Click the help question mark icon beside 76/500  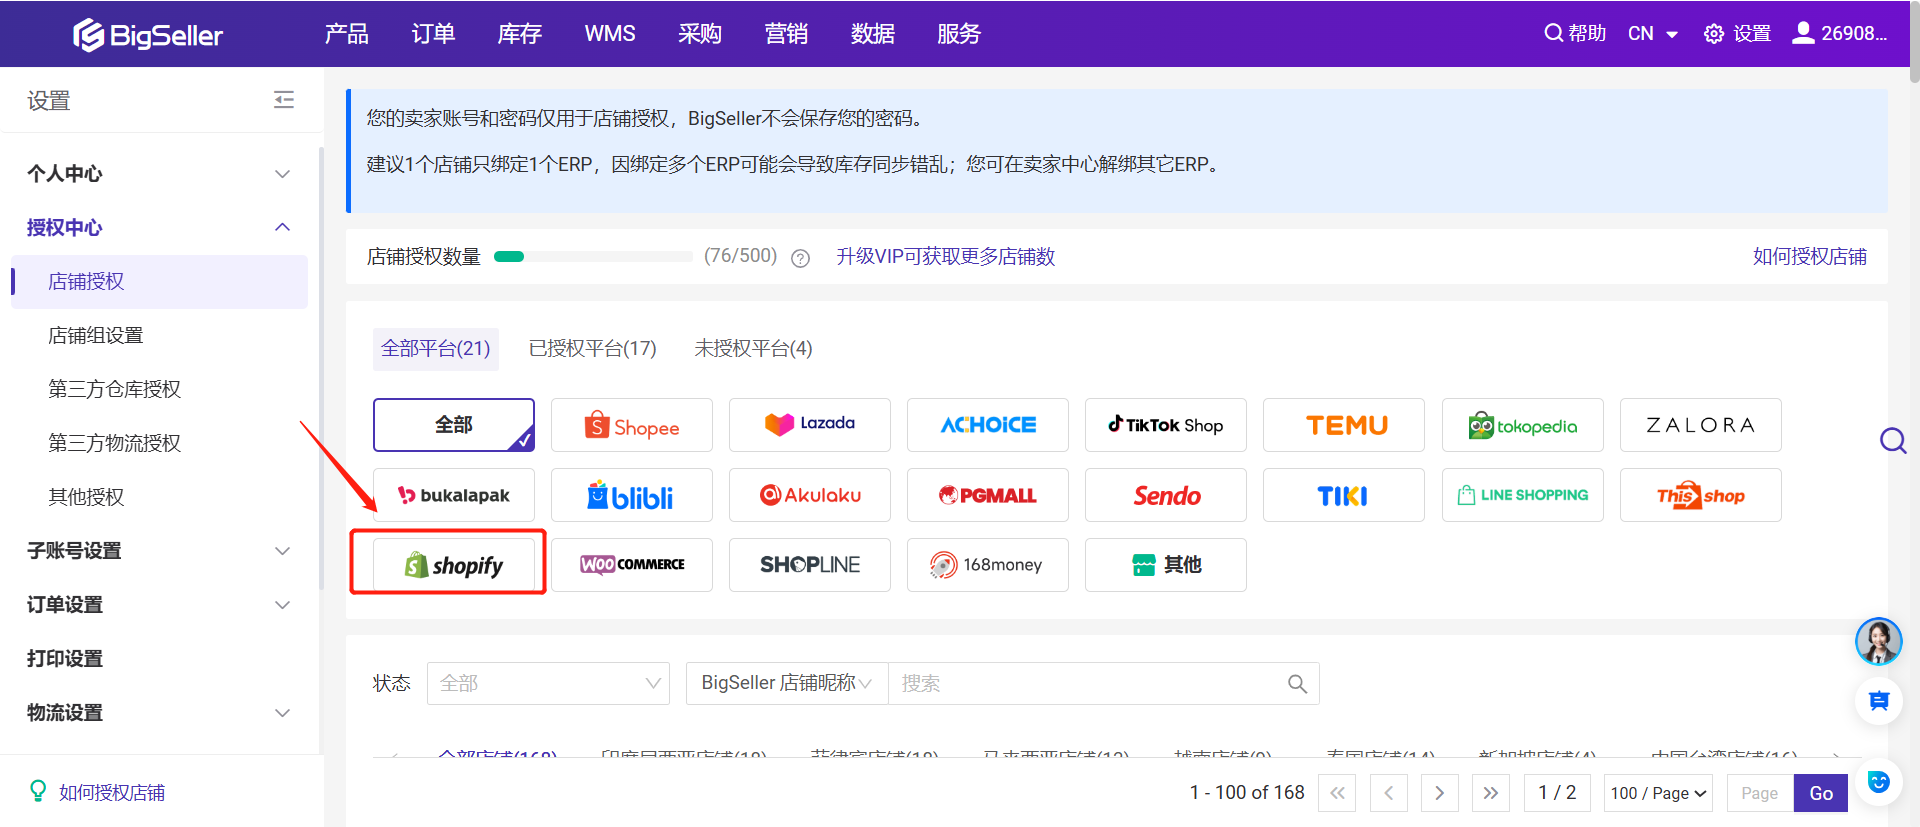tap(800, 258)
